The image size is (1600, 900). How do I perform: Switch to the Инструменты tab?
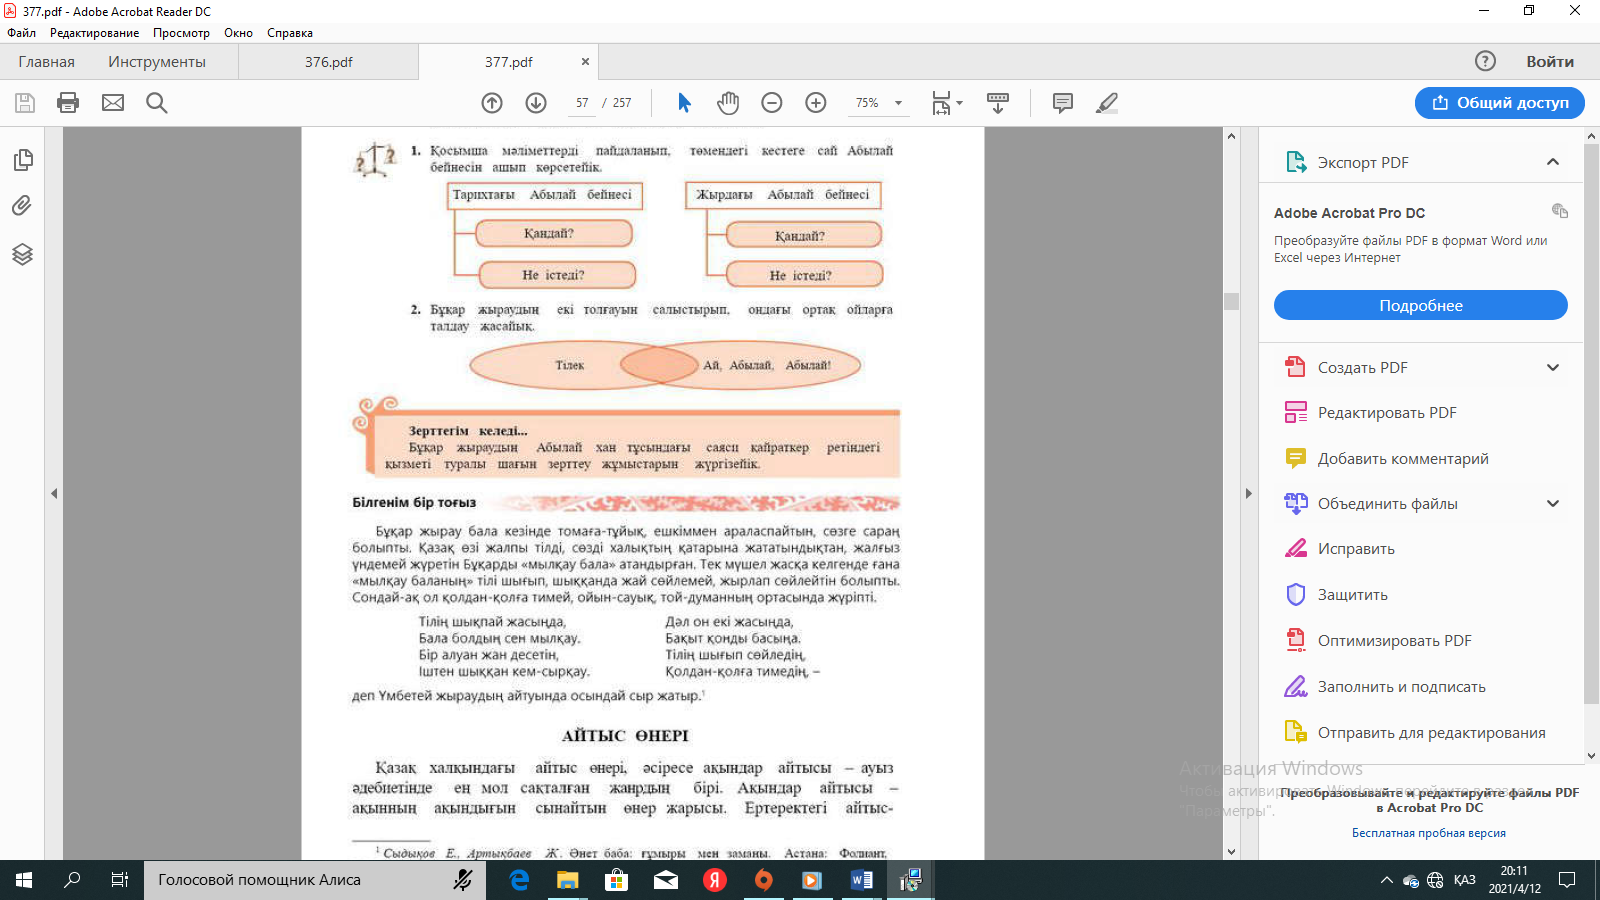click(x=157, y=62)
